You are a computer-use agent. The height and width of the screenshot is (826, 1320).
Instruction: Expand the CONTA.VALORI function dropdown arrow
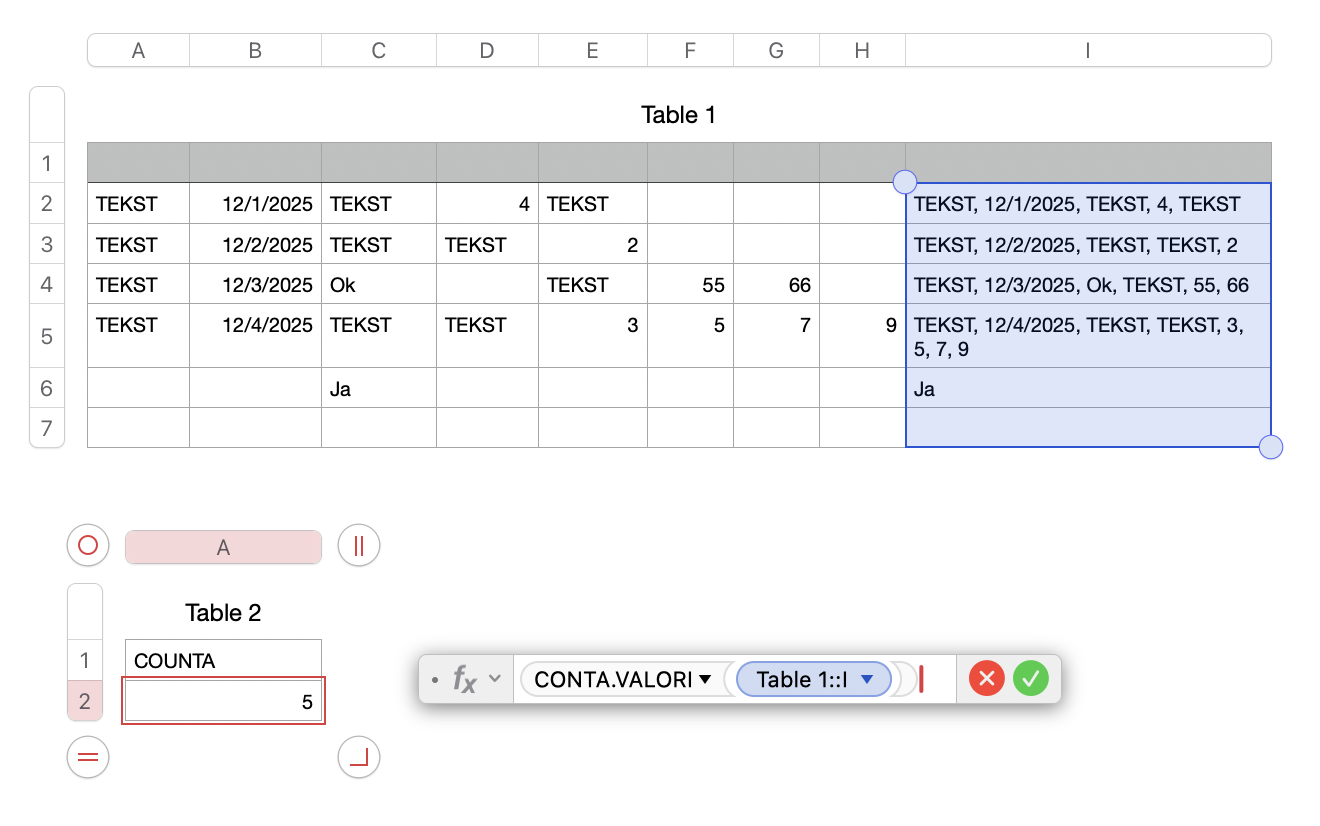[x=705, y=680]
